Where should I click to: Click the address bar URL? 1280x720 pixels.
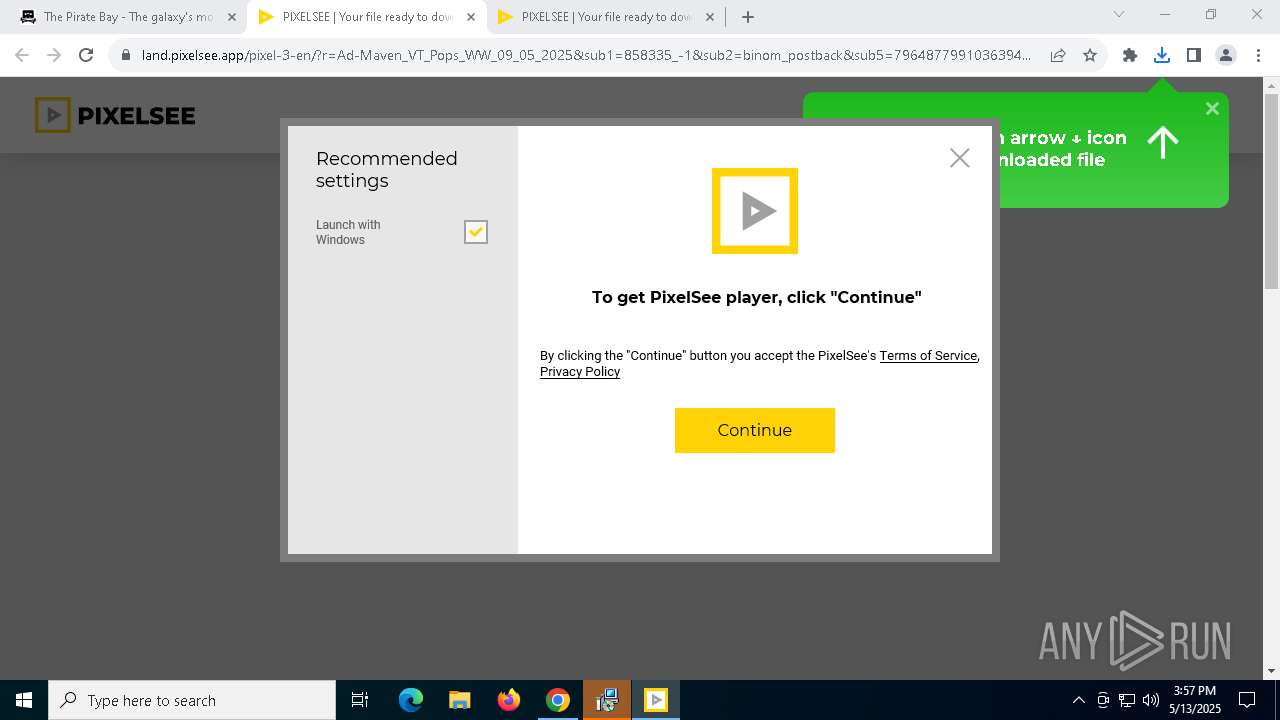(x=585, y=55)
